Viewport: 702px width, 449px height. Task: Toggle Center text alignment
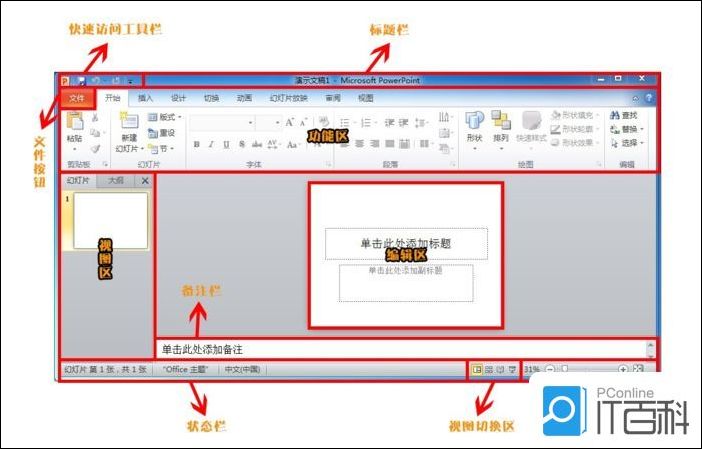click(360, 144)
